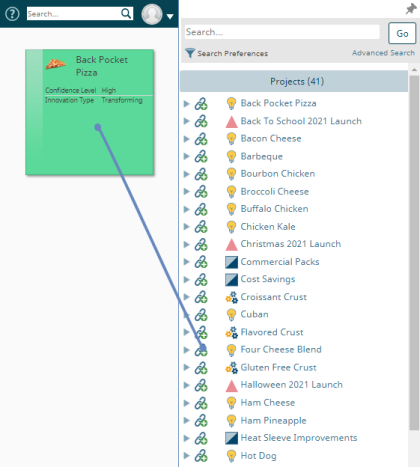Select the Gluten Free Crust project
The image size is (420, 467).
click(x=278, y=367)
